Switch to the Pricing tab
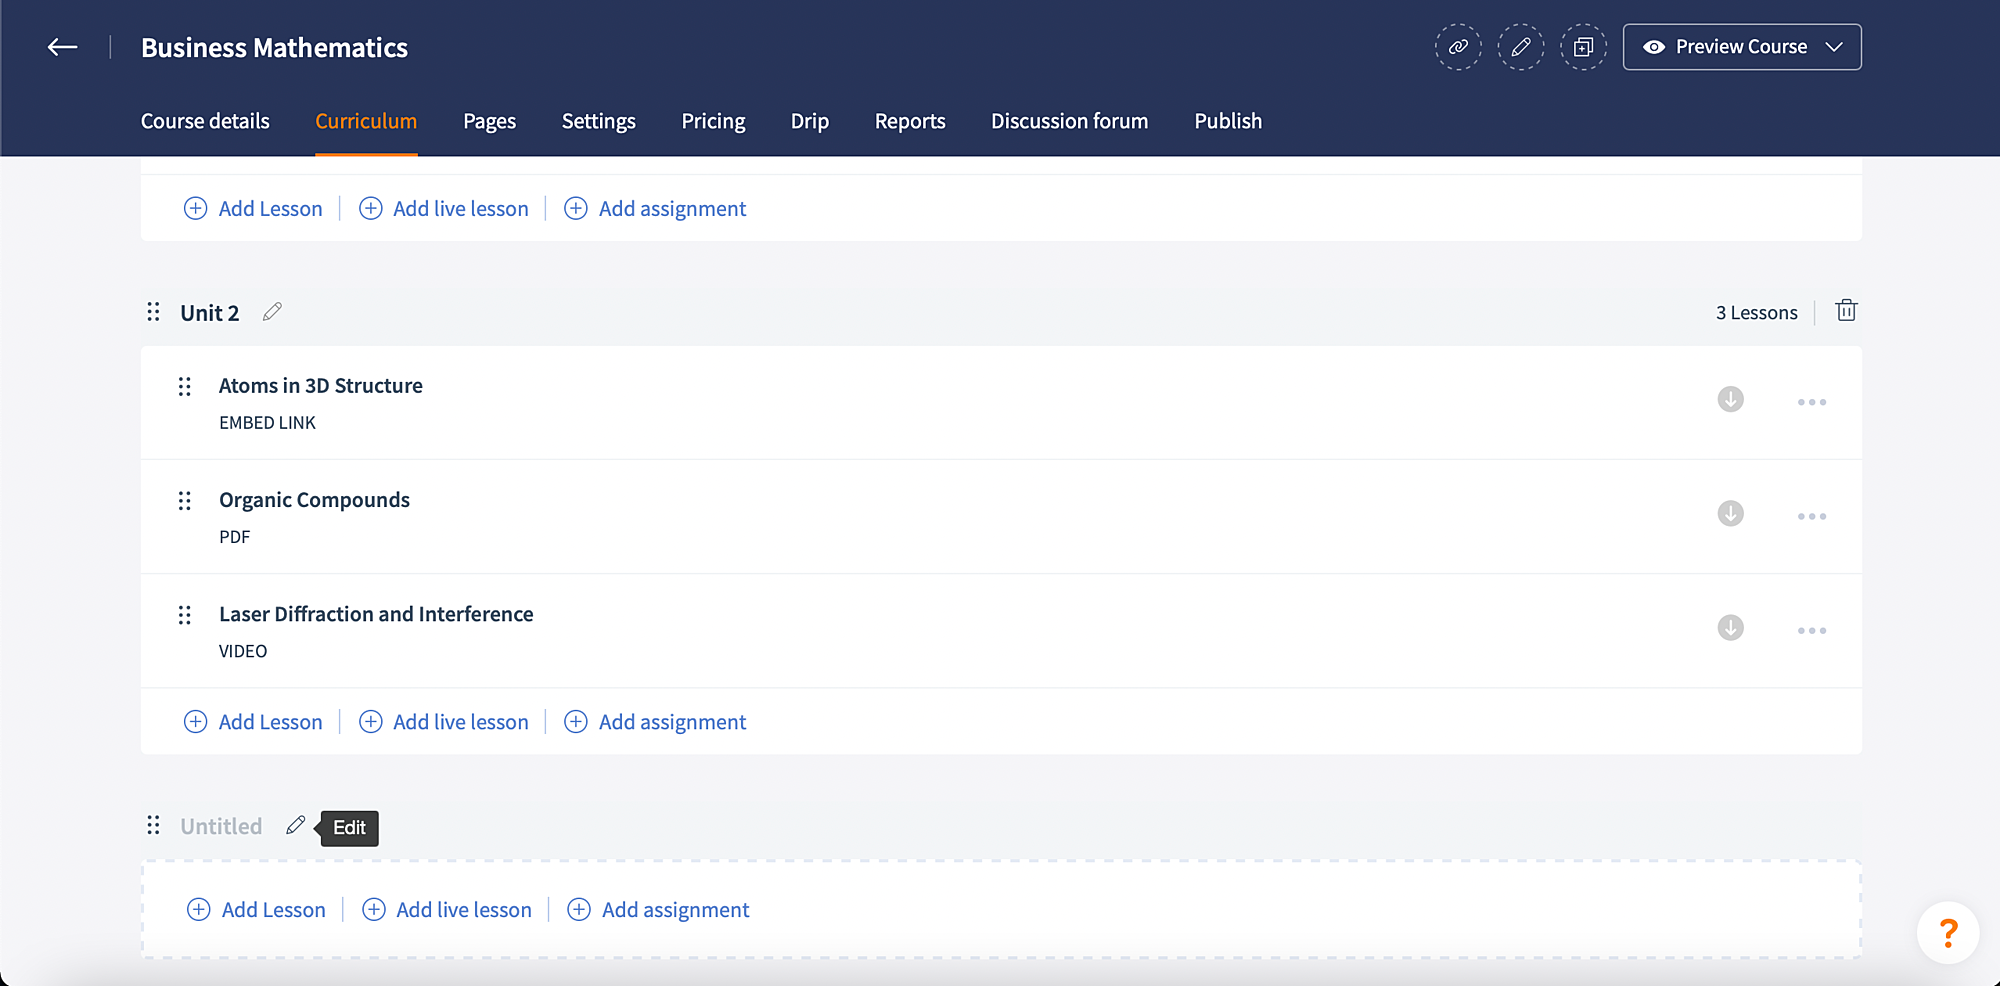 coord(713,121)
